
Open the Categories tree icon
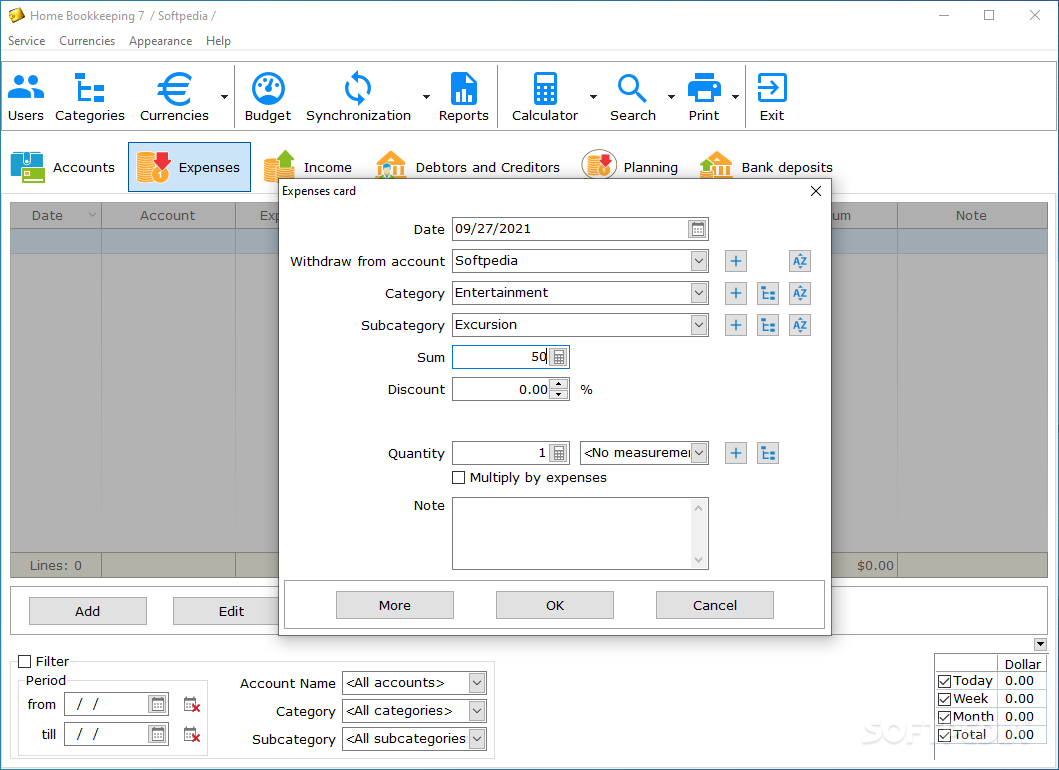pos(90,97)
